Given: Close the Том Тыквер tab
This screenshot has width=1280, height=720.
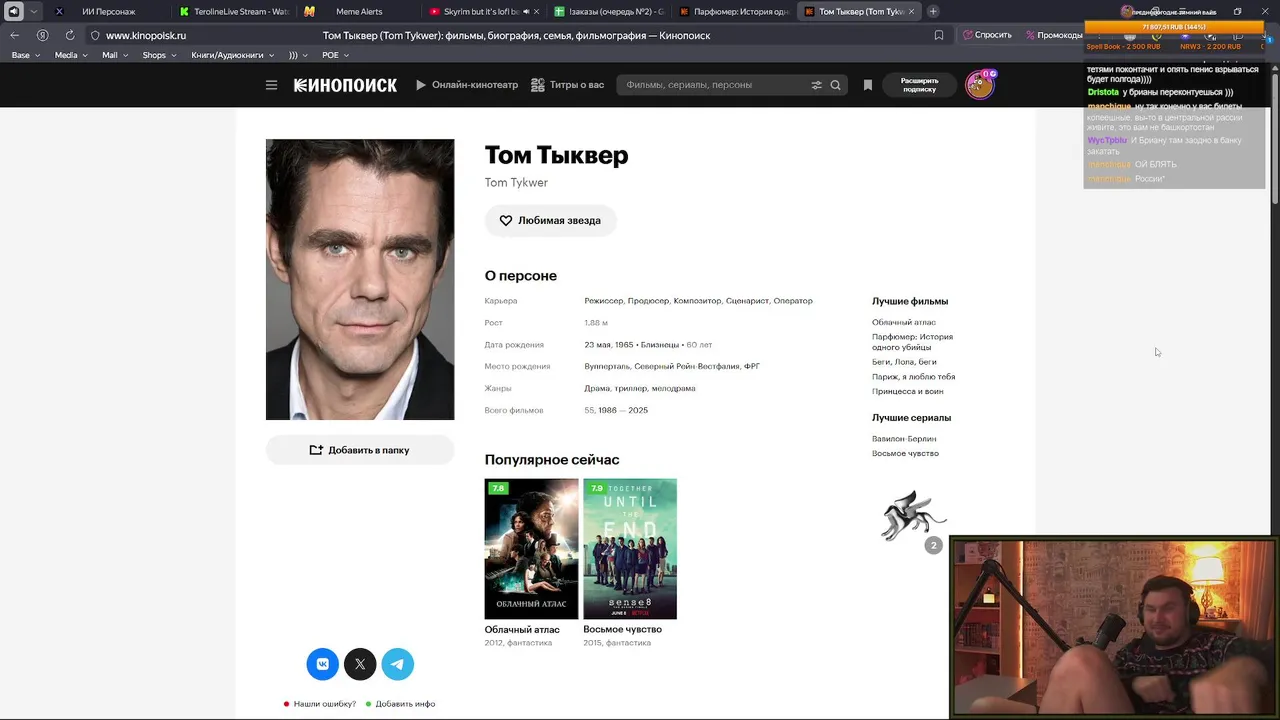Looking at the screenshot, I should 911,12.
